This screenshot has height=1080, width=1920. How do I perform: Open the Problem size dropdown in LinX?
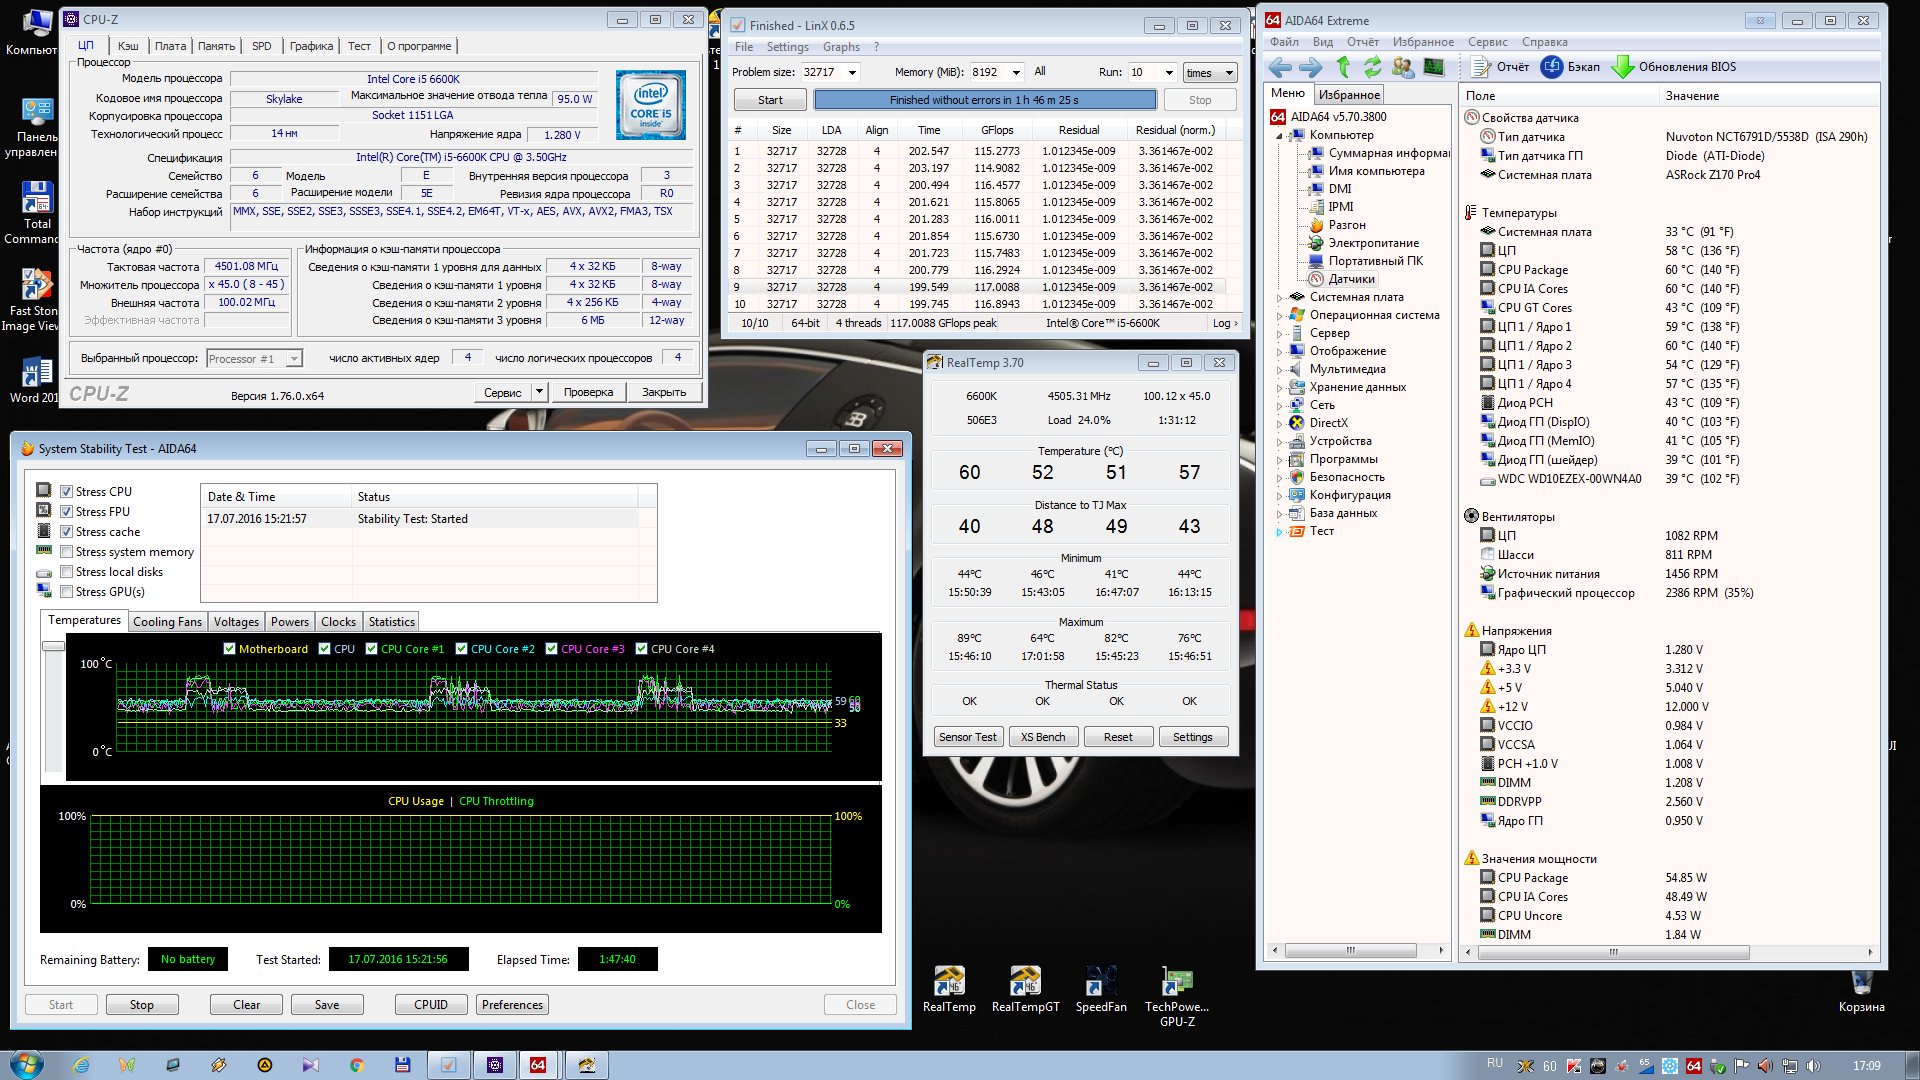pos(852,72)
